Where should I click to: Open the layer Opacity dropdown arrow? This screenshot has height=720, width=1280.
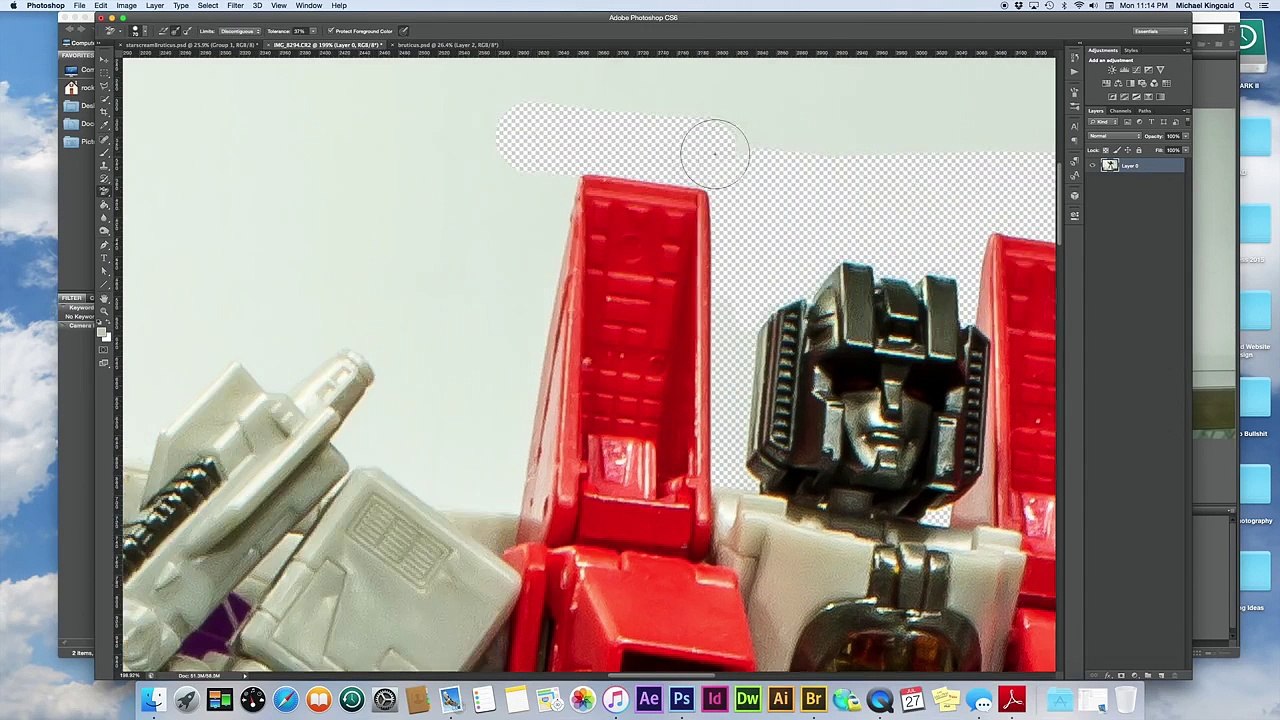1185,136
